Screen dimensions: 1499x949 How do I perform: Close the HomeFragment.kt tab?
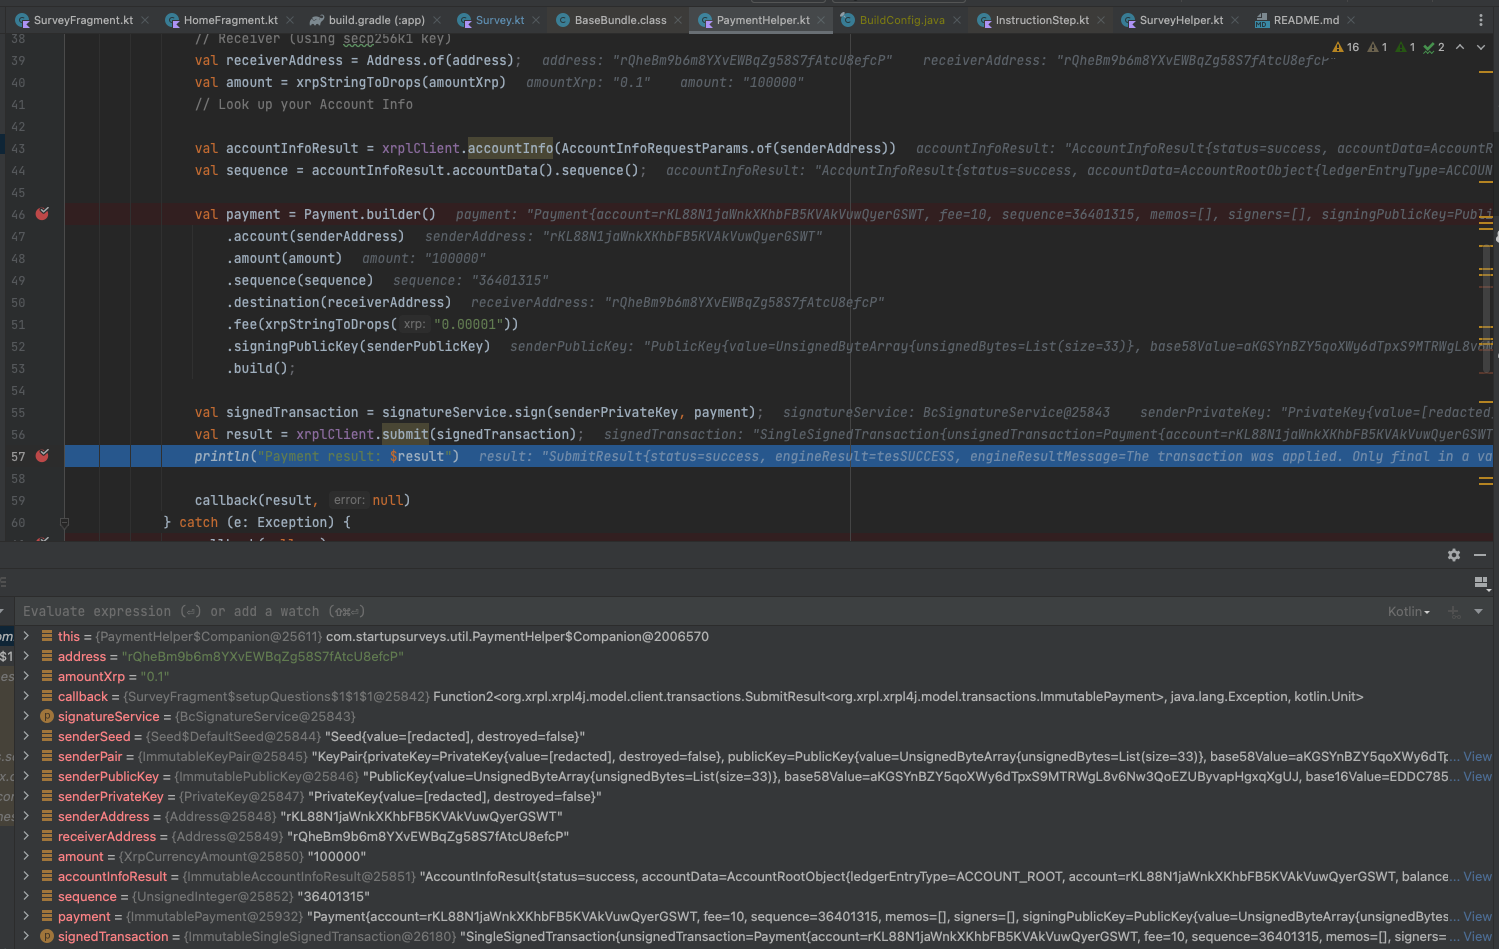tap(290, 20)
